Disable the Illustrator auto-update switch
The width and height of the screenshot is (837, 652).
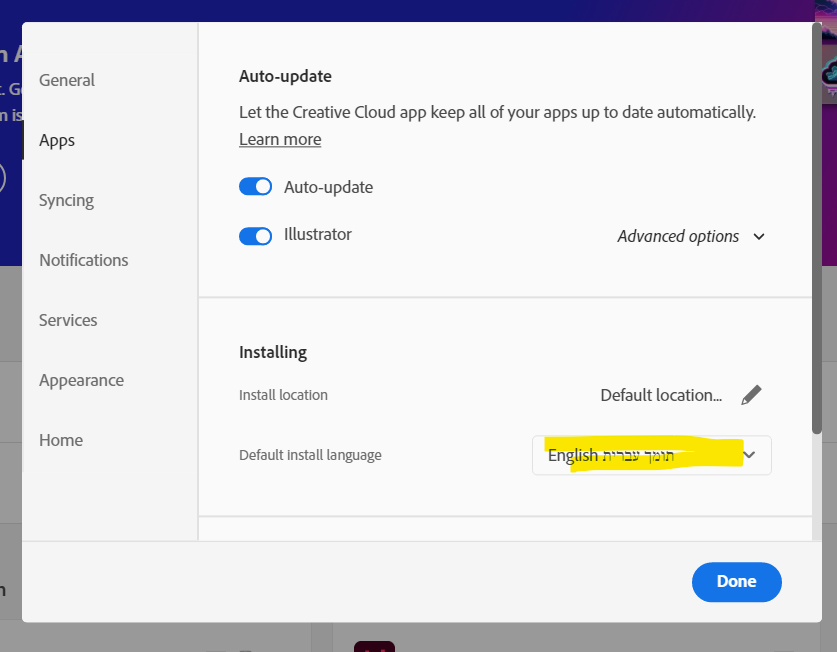tap(256, 236)
